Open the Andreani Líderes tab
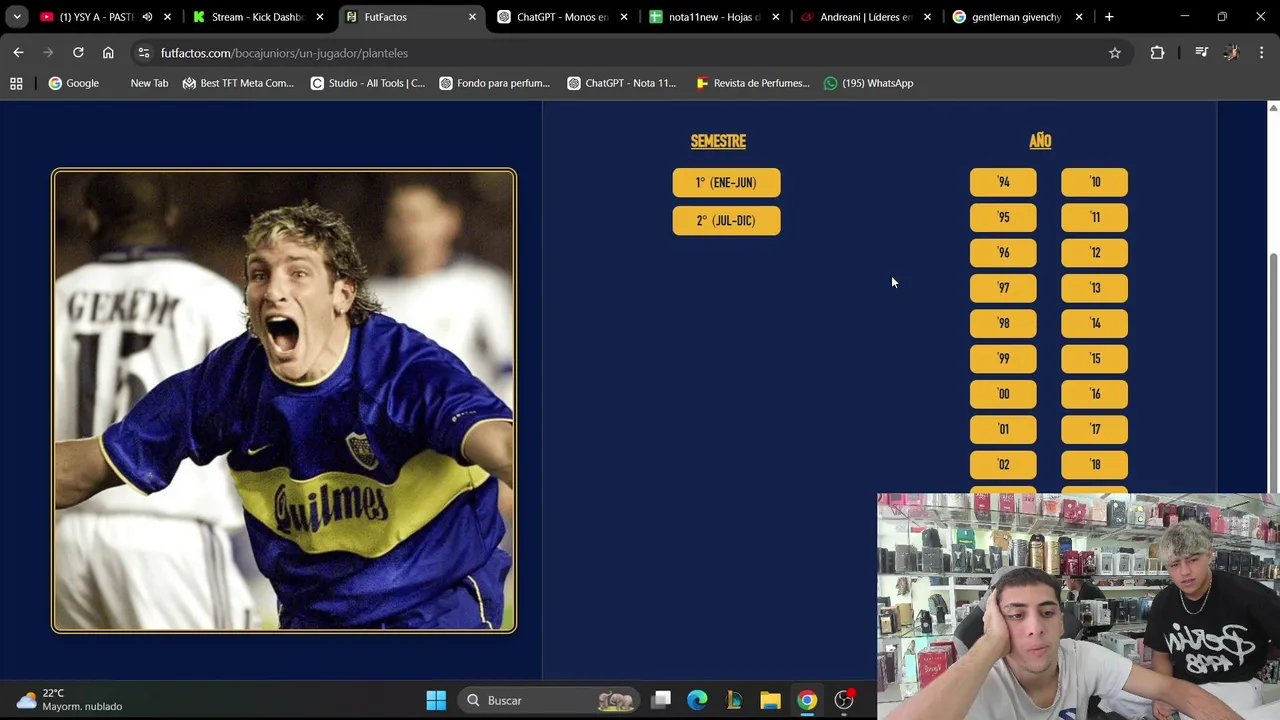This screenshot has height=720, width=1280. (866, 17)
